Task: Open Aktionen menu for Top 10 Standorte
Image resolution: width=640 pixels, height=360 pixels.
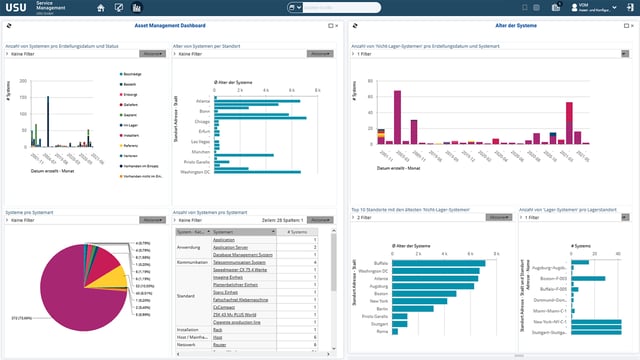Action: click(499, 218)
